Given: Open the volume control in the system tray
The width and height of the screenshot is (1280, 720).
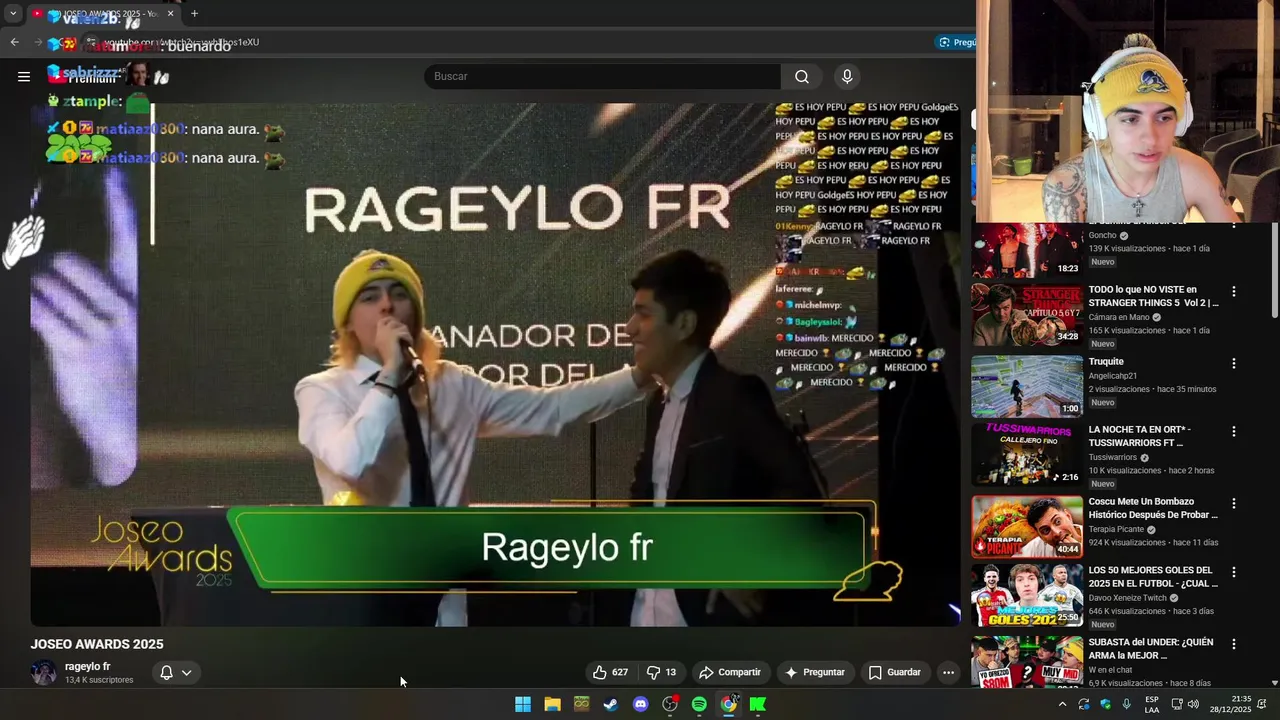Looking at the screenshot, I should point(1193,704).
